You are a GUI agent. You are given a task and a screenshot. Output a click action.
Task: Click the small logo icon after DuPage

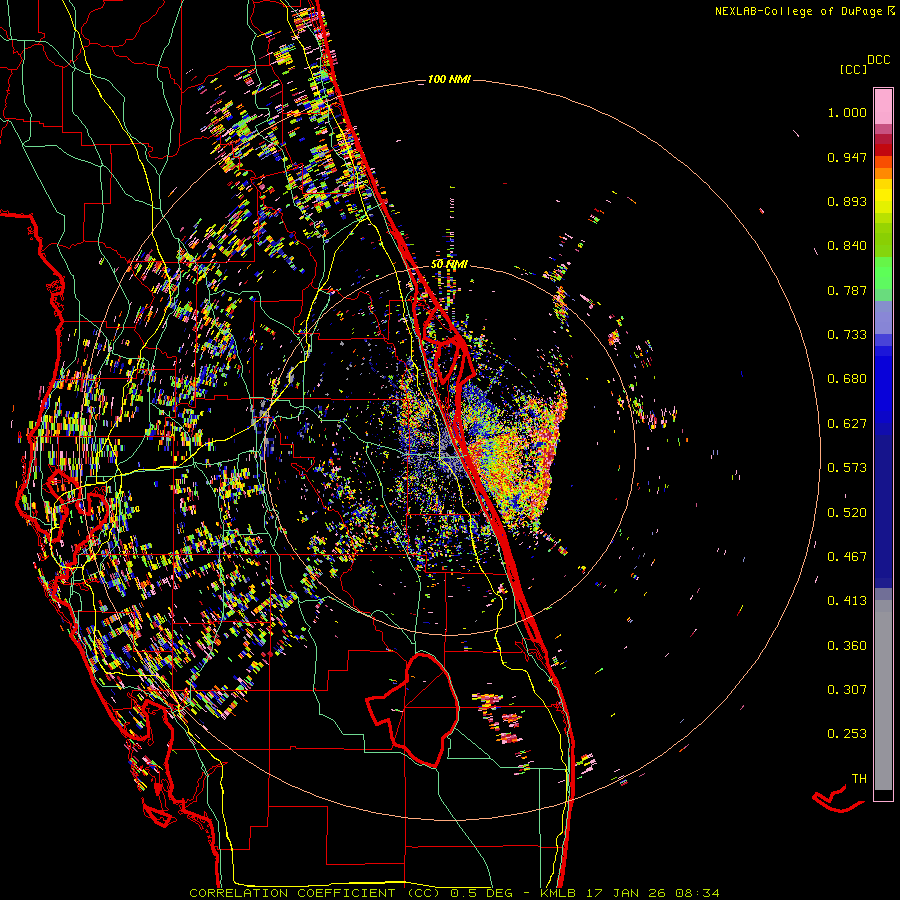pos(889,11)
